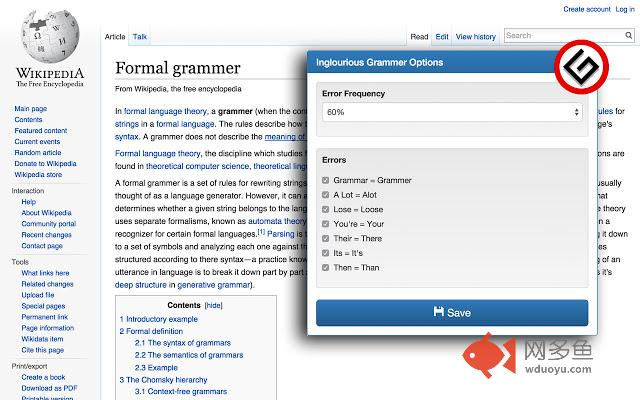Toggle the Grammar = Grammer checkbox
This screenshot has width=640, height=400.
point(325,180)
